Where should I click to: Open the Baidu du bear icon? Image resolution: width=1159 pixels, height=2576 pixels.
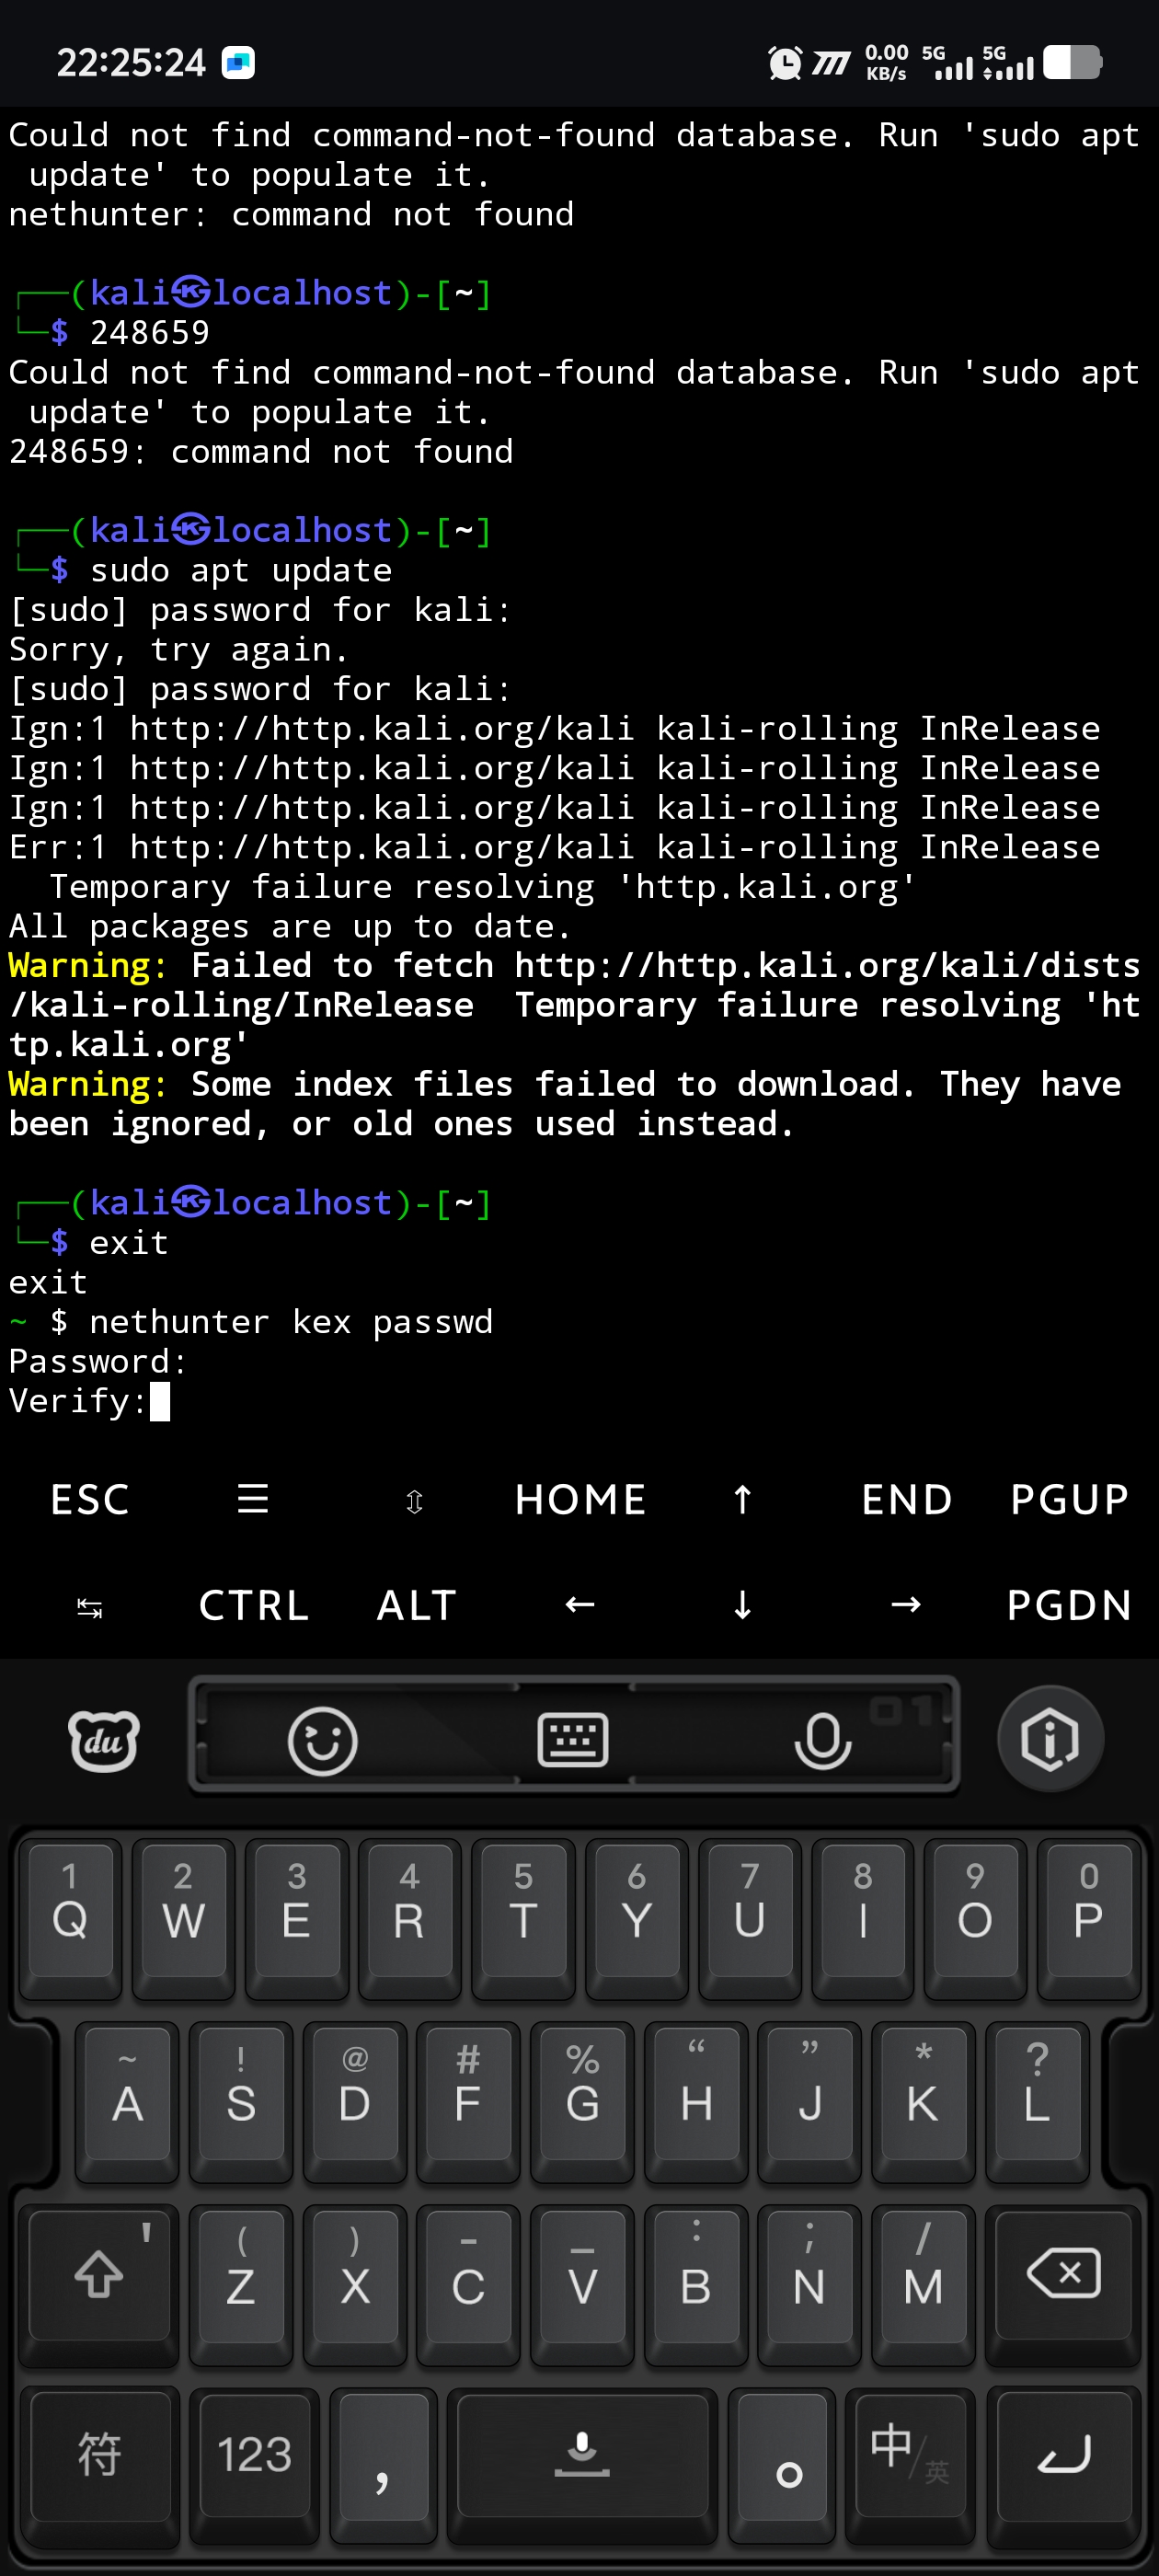coord(103,1740)
